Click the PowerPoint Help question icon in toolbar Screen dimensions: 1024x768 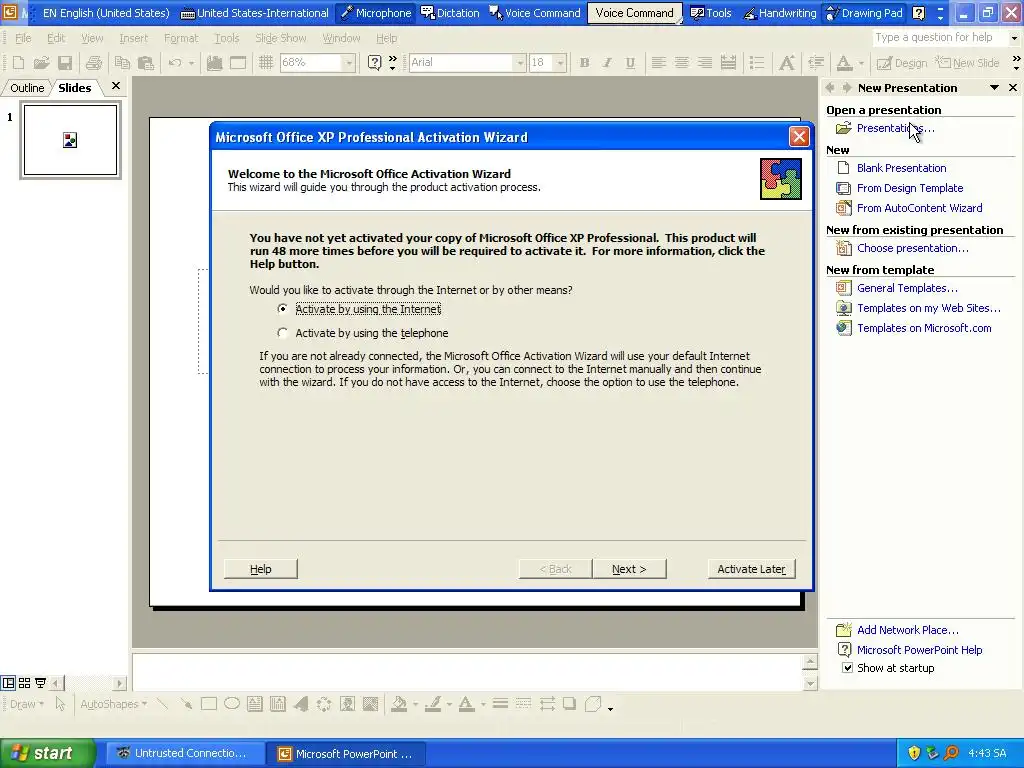[x=374, y=63]
